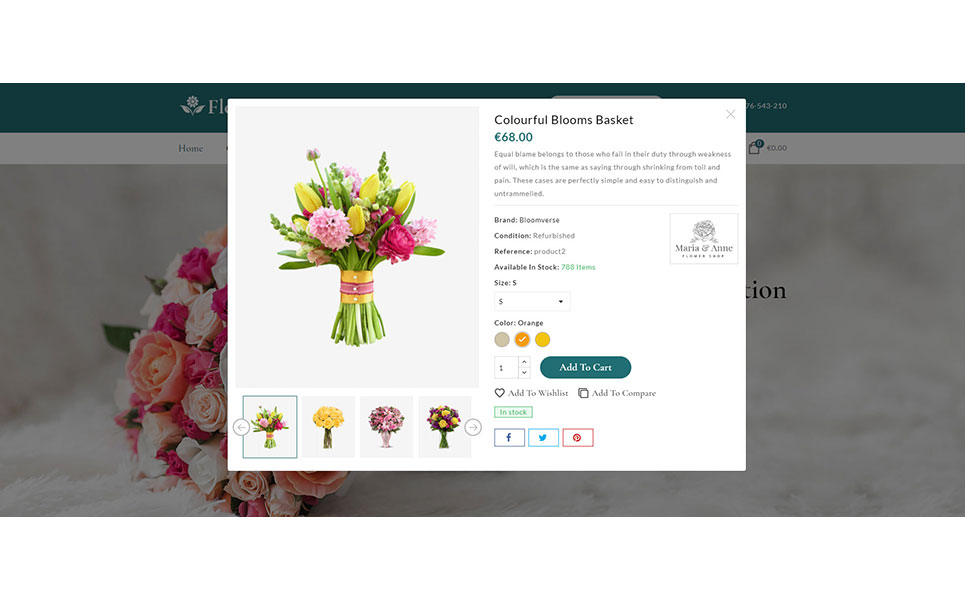Viewport: 965px width, 600px height.
Task: Click the Add To Cart button
Action: (585, 367)
